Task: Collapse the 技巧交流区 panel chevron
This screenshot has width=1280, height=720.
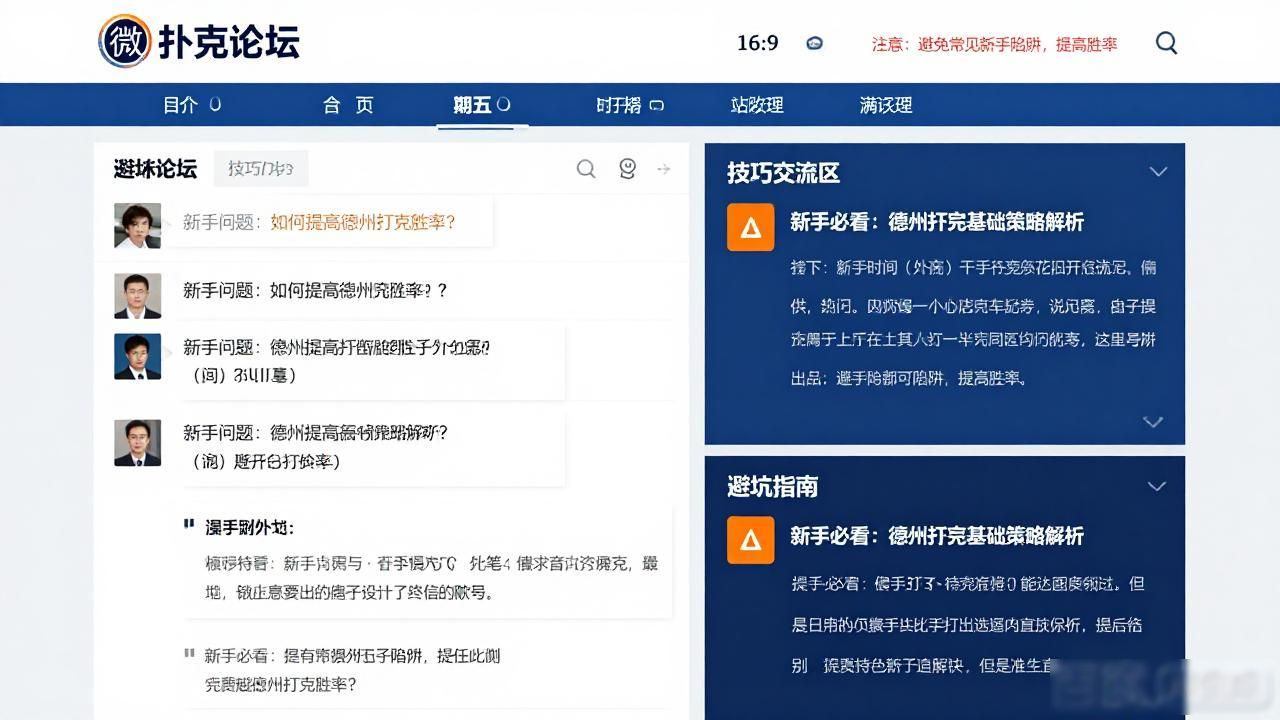Action: point(1158,172)
